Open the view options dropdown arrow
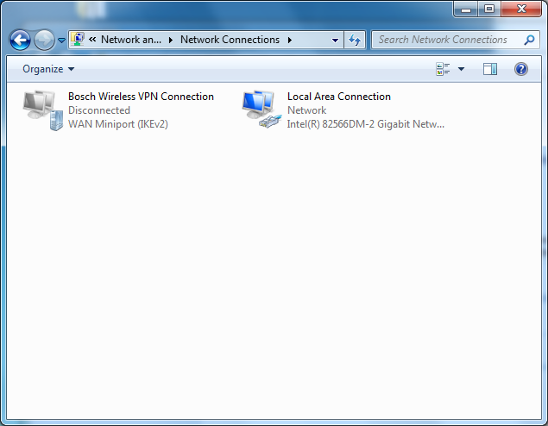Image resolution: width=548 pixels, height=426 pixels. click(x=461, y=69)
